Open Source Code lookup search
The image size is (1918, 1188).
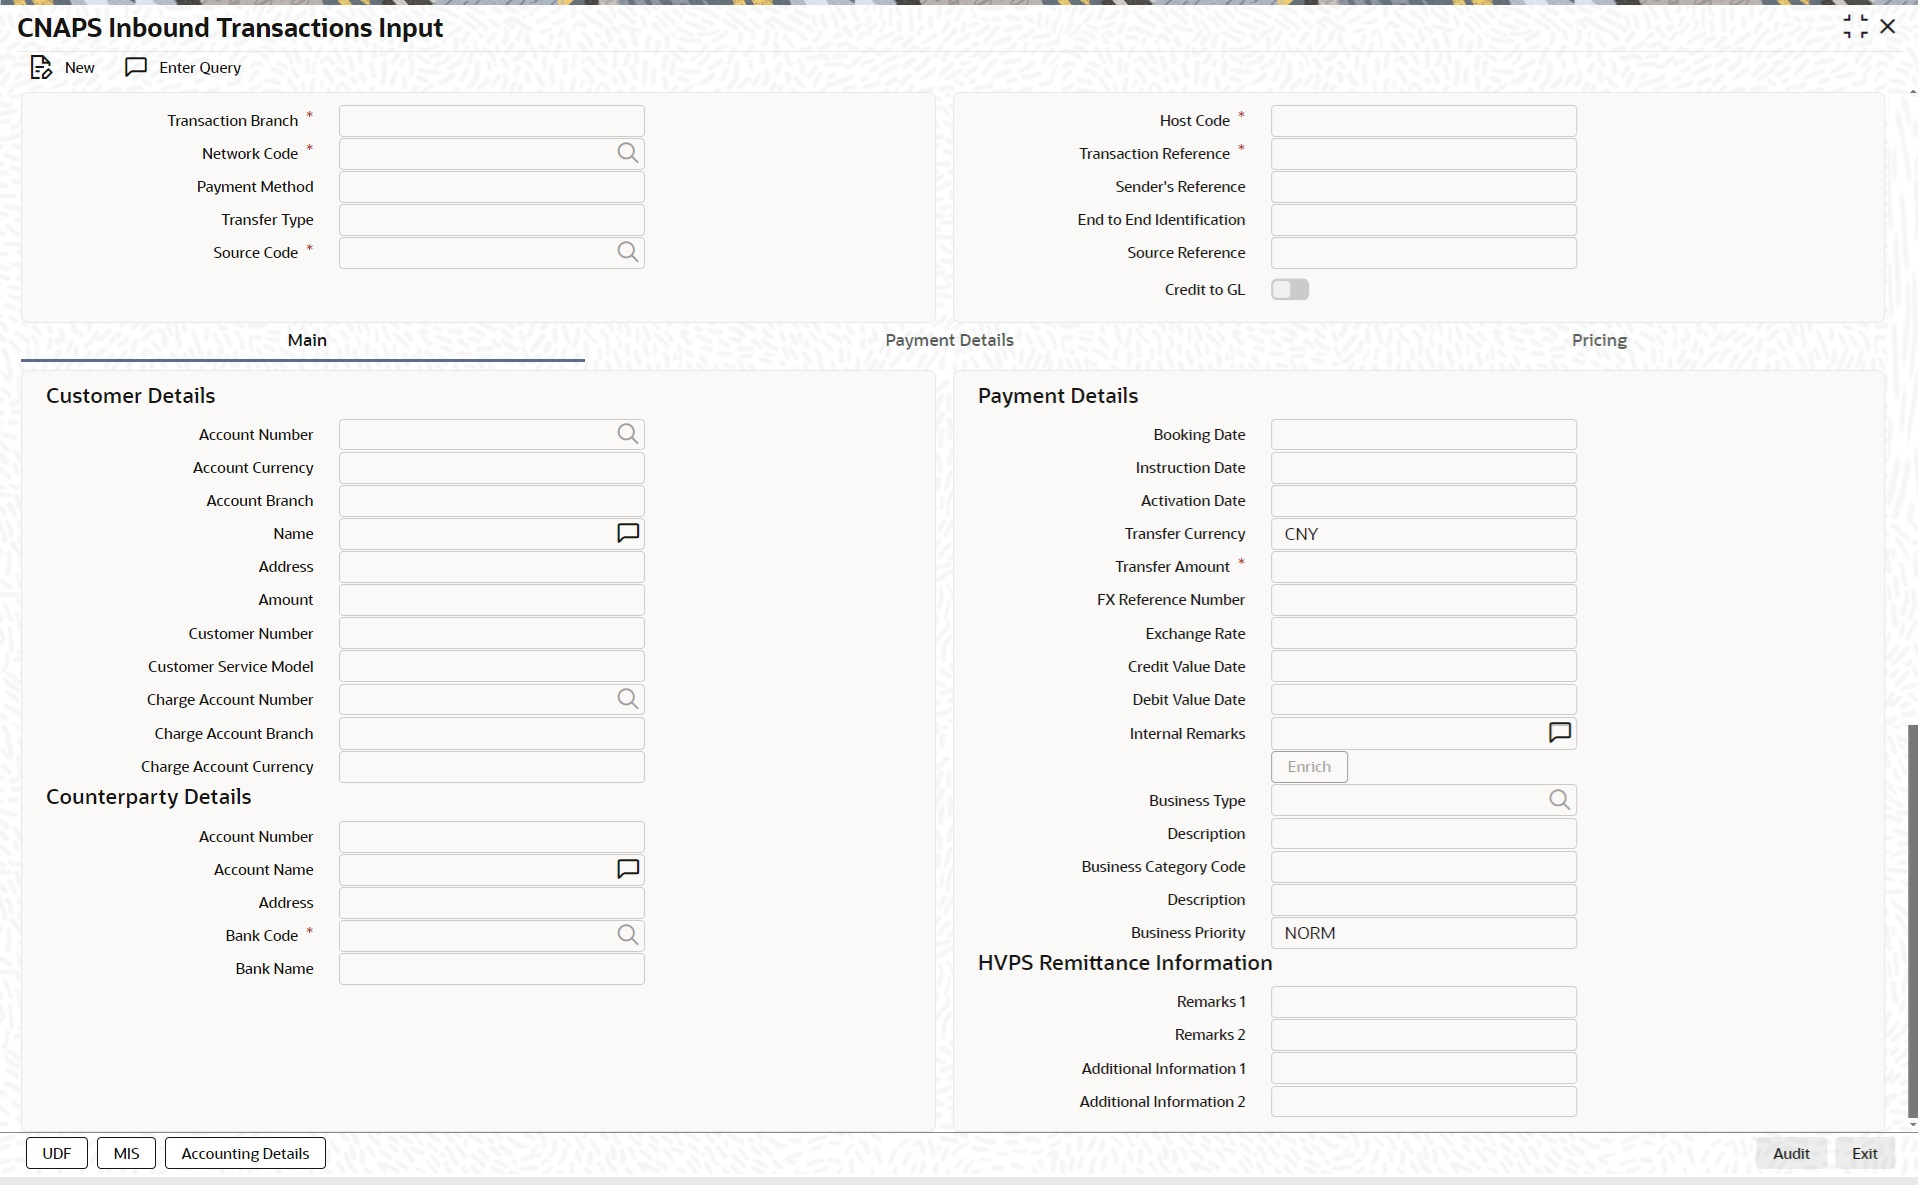pos(627,252)
